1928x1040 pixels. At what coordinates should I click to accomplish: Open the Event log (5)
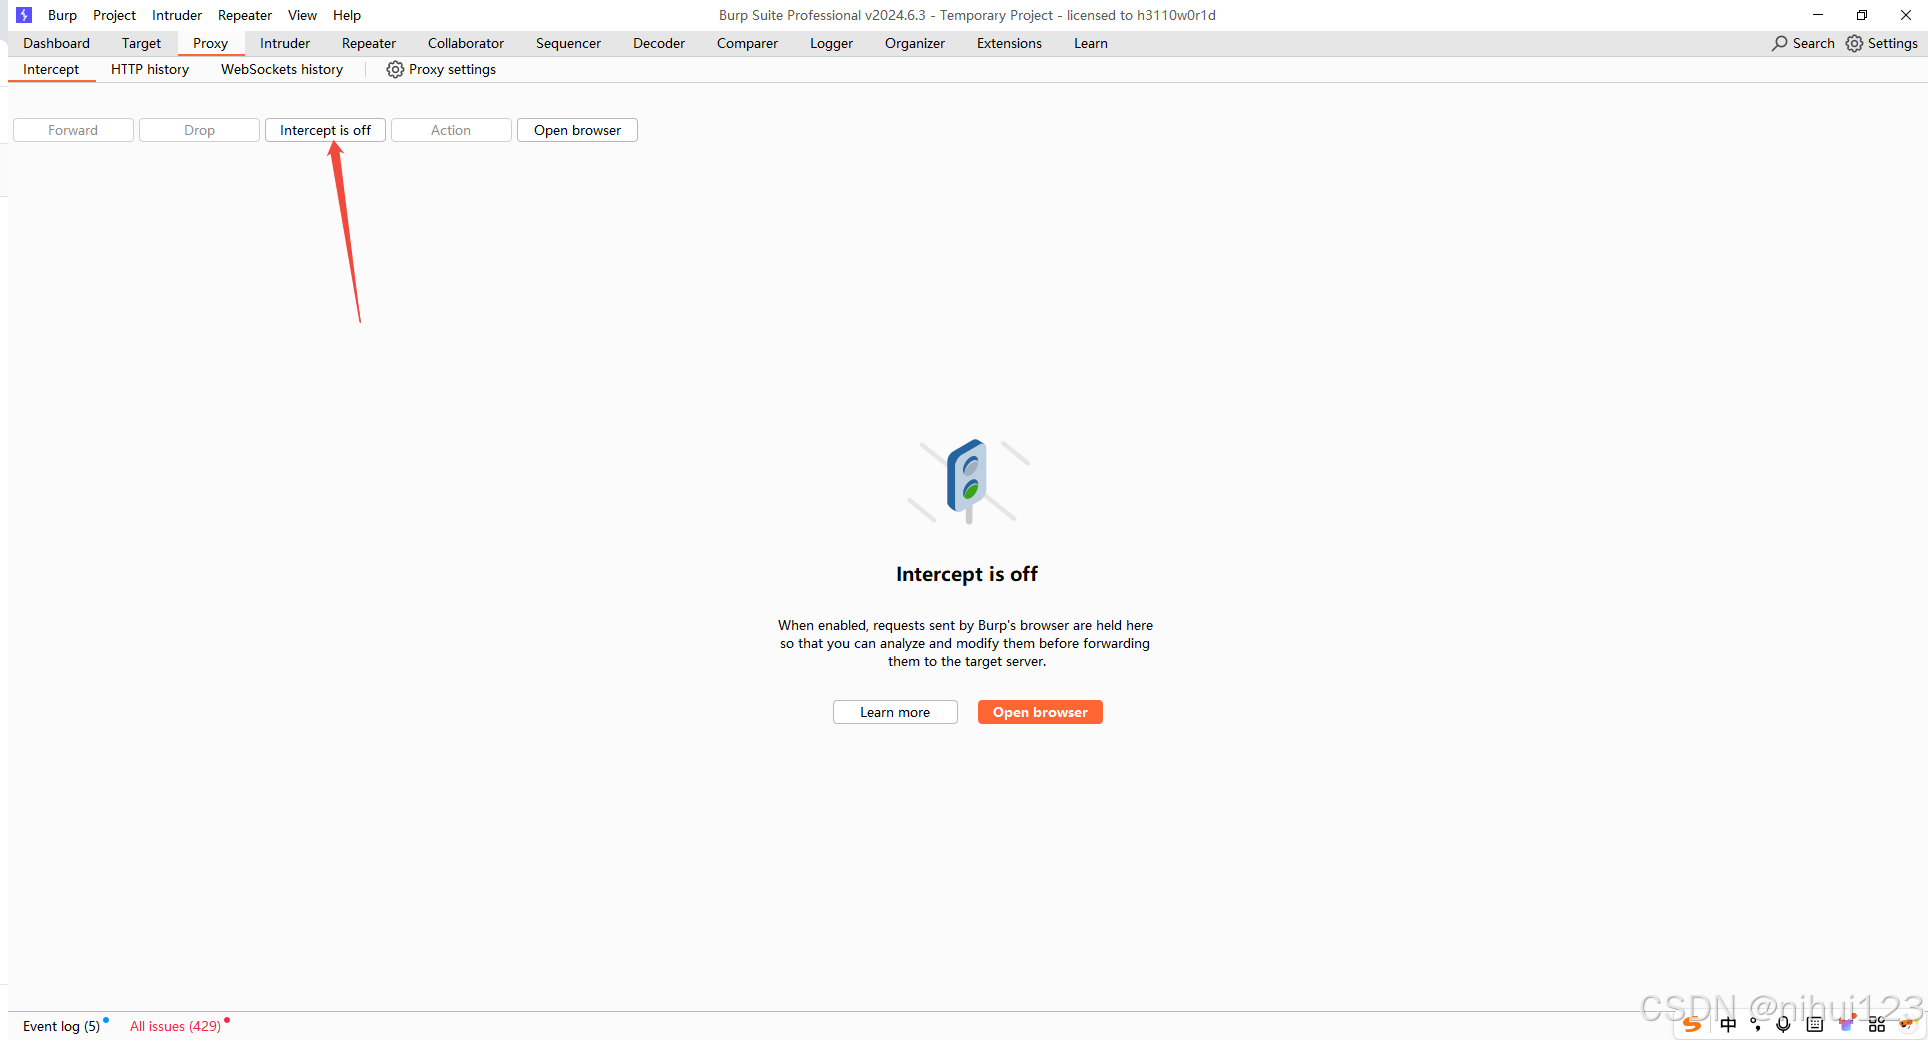62,1026
